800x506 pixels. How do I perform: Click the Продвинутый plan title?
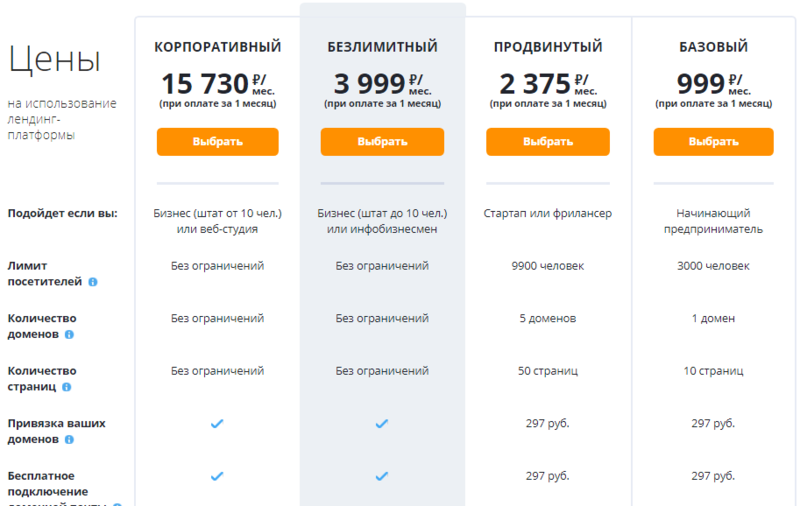click(x=547, y=47)
